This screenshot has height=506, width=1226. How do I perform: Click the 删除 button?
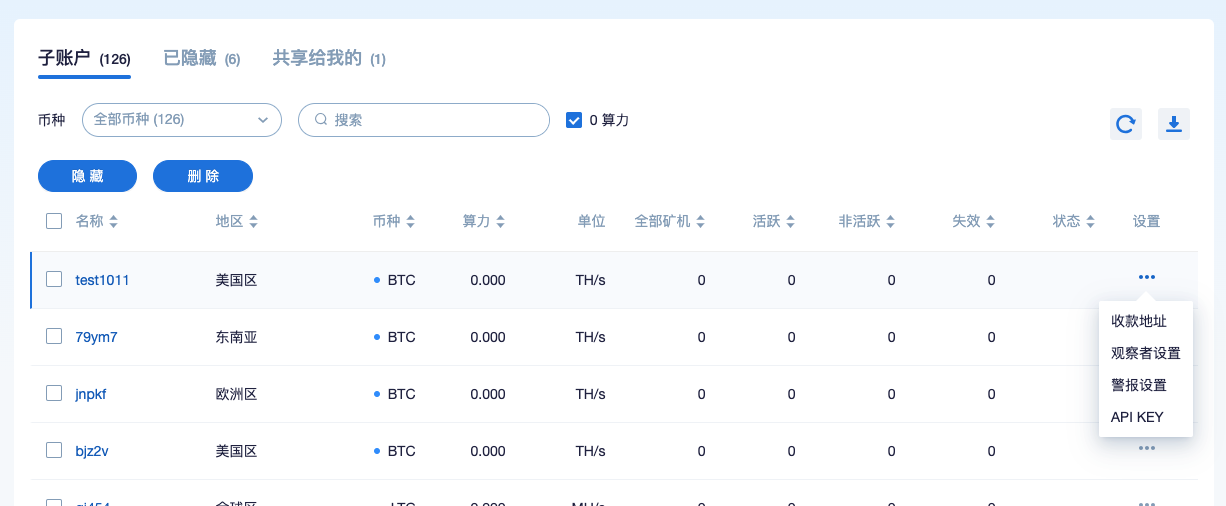[203, 176]
